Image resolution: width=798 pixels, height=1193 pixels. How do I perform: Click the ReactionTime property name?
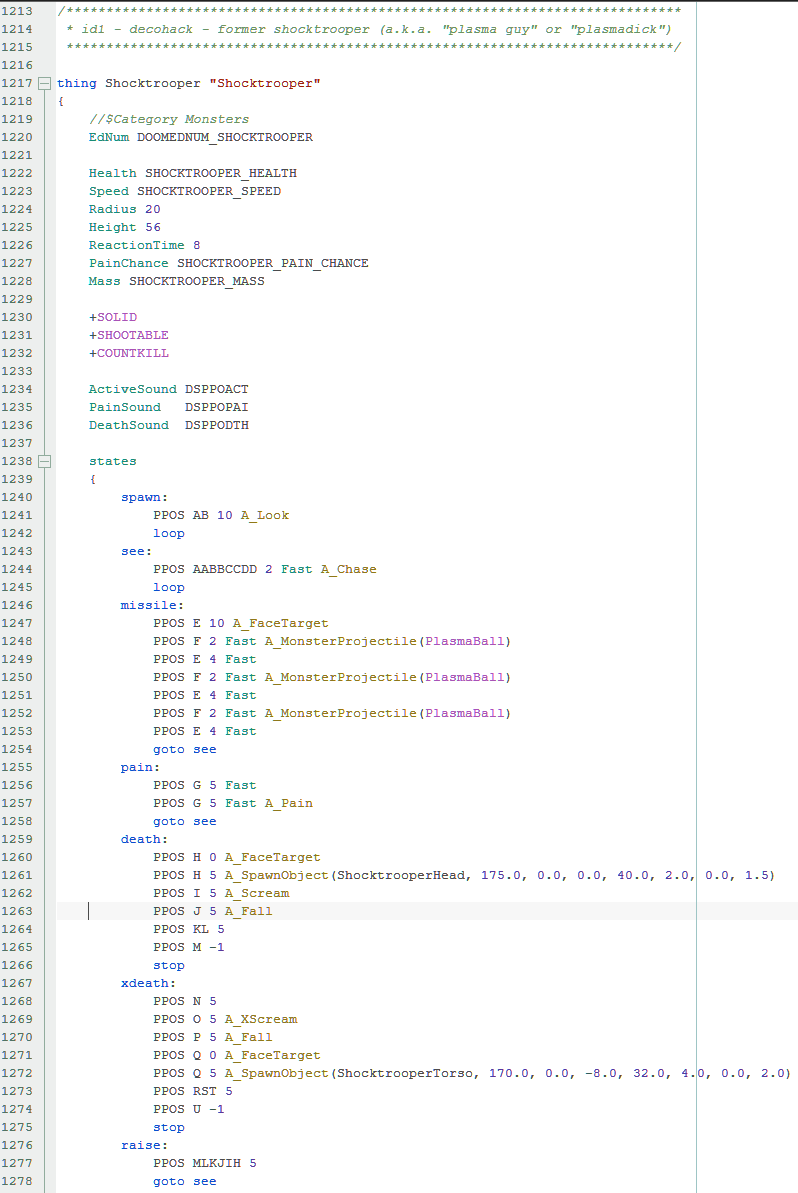click(x=136, y=245)
